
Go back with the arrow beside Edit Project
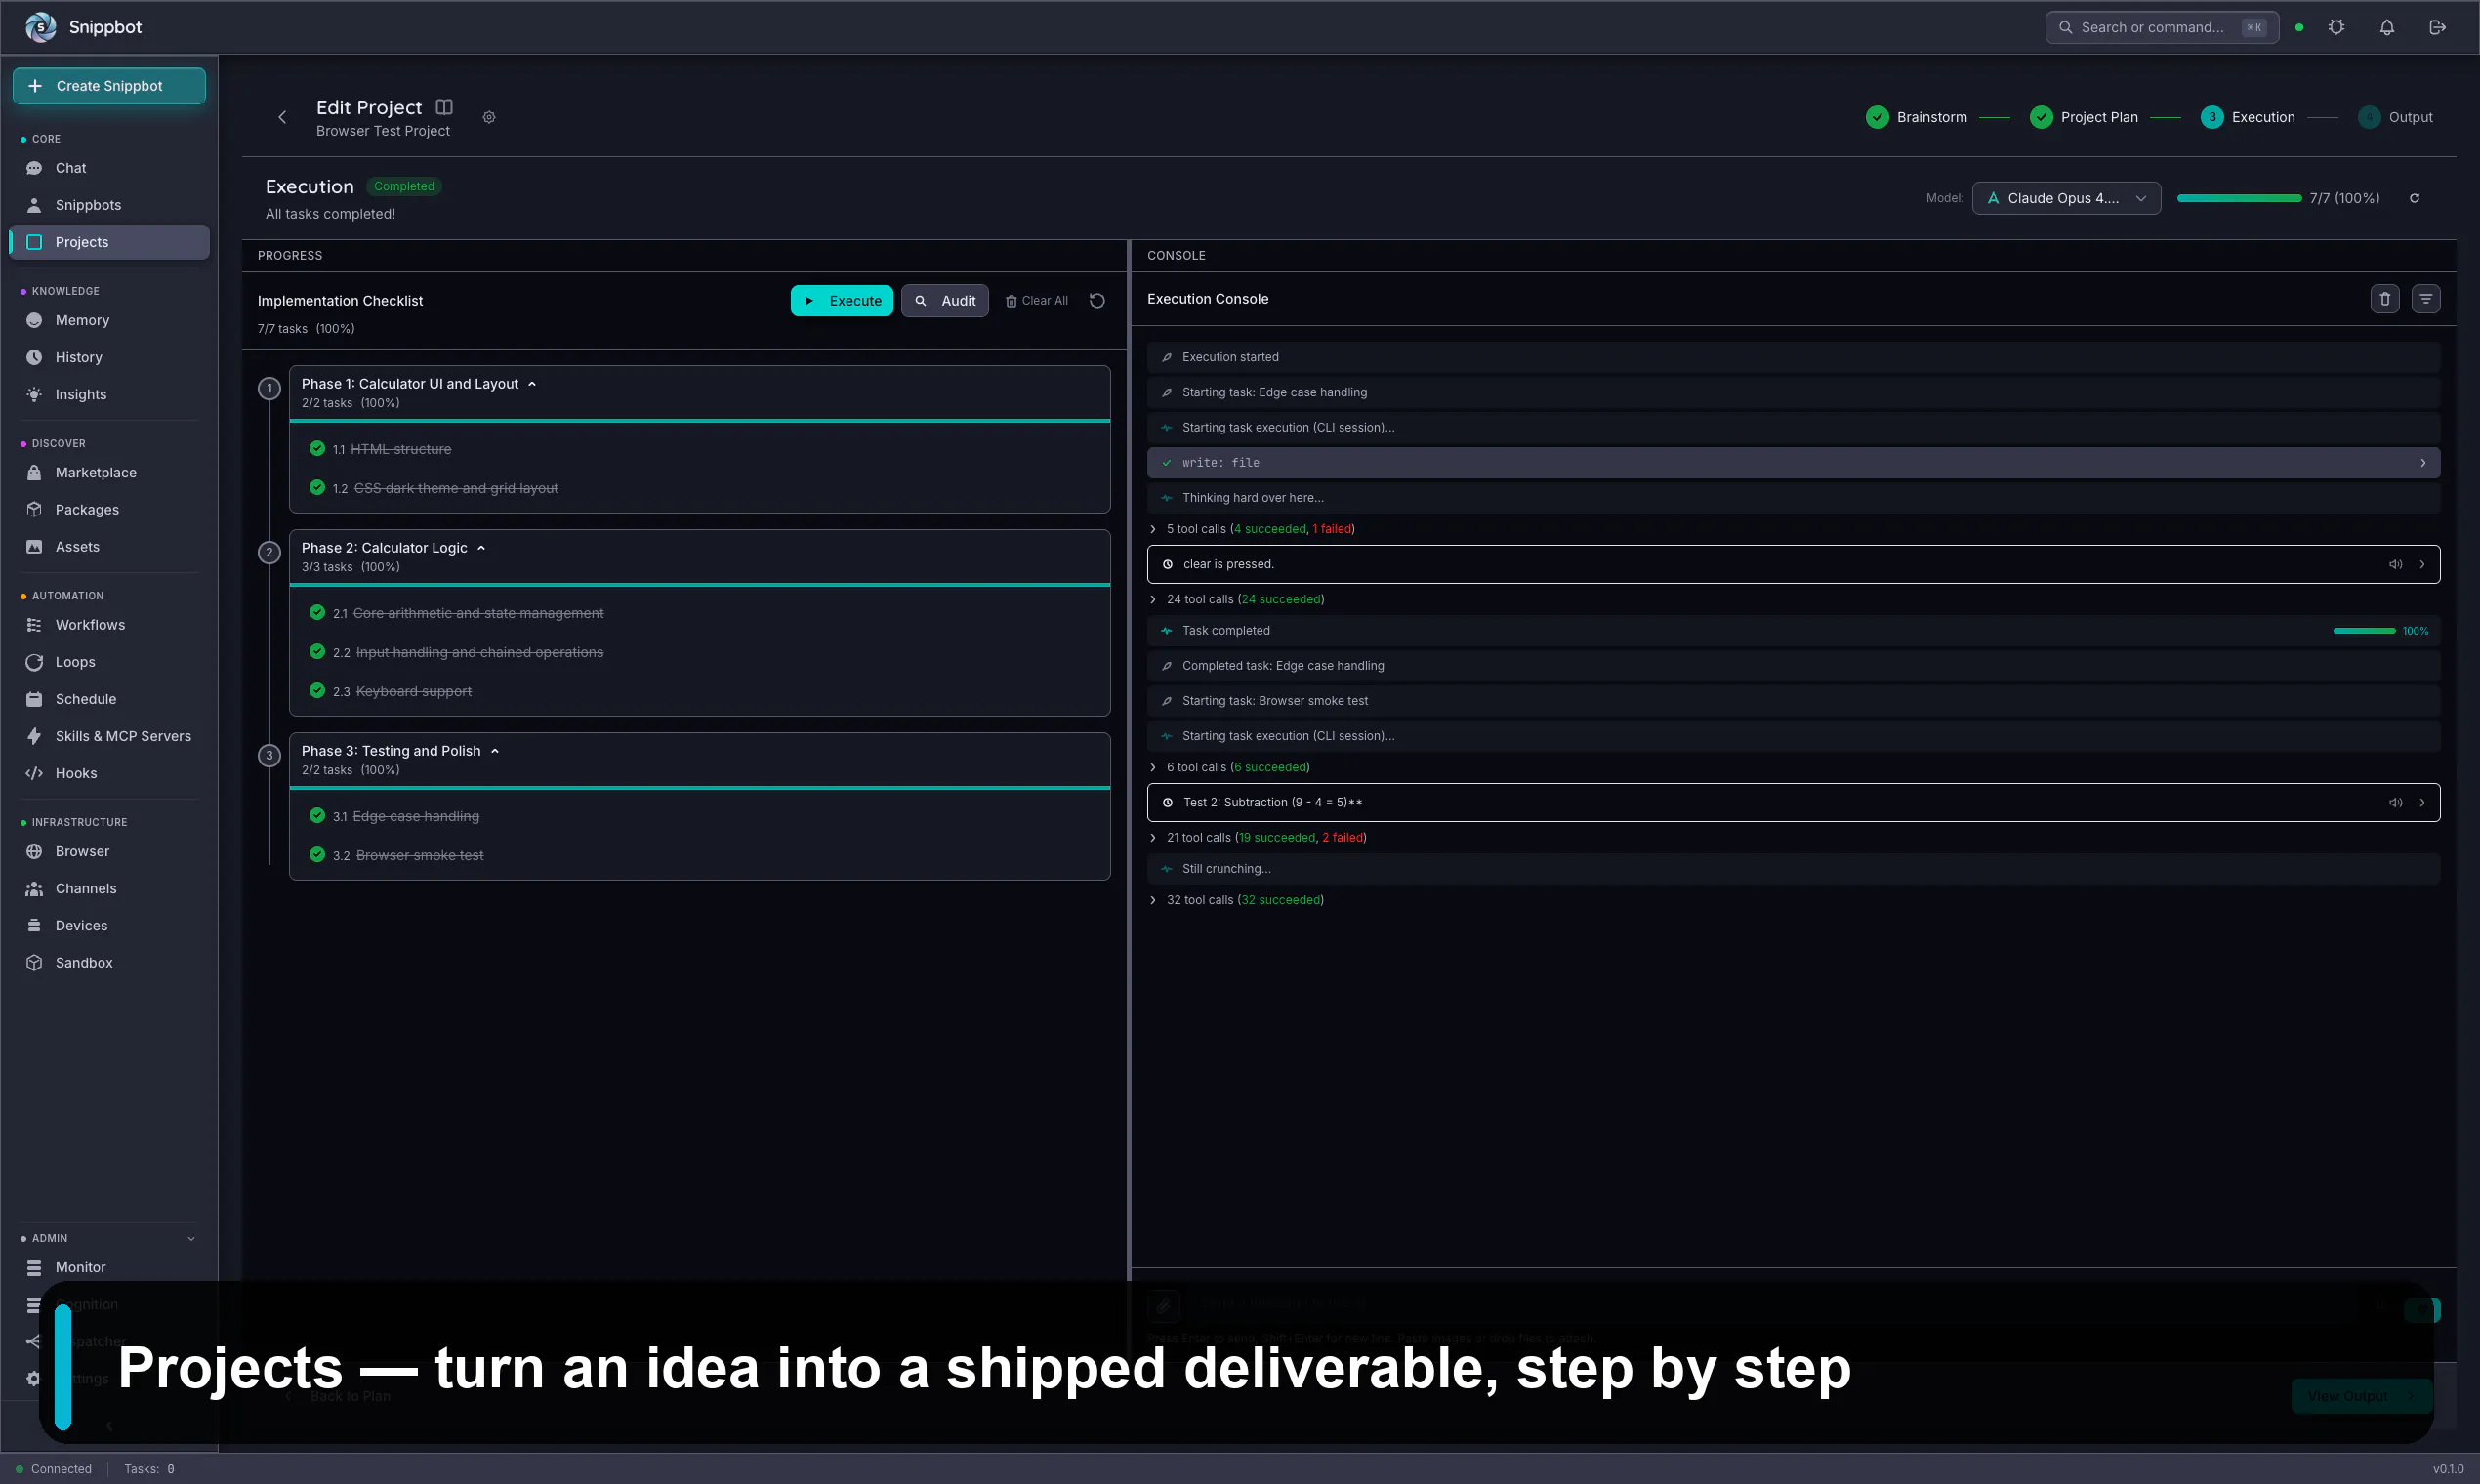coord(282,117)
